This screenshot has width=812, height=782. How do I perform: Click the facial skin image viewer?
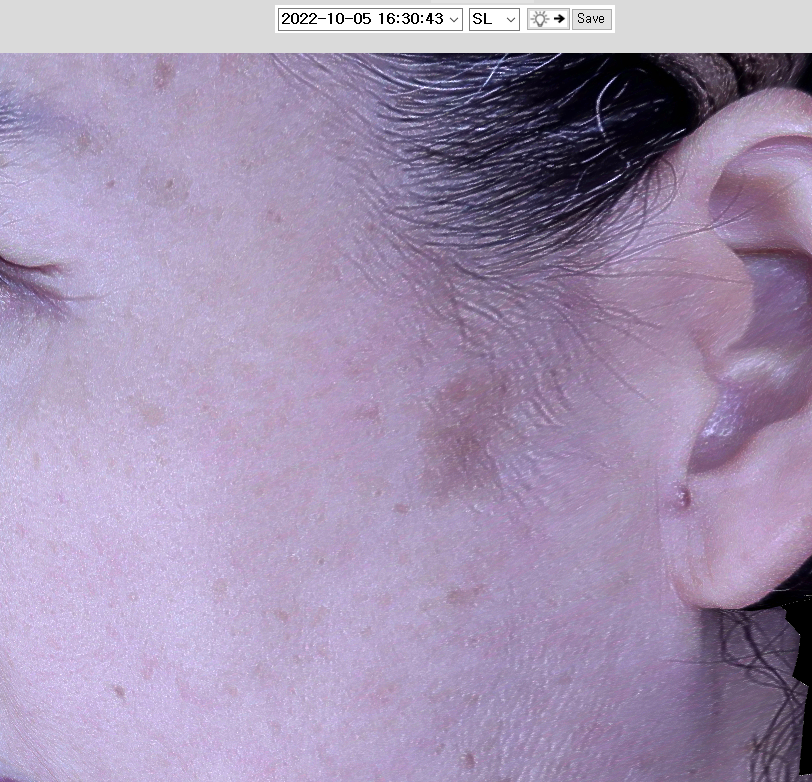tap(406, 417)
